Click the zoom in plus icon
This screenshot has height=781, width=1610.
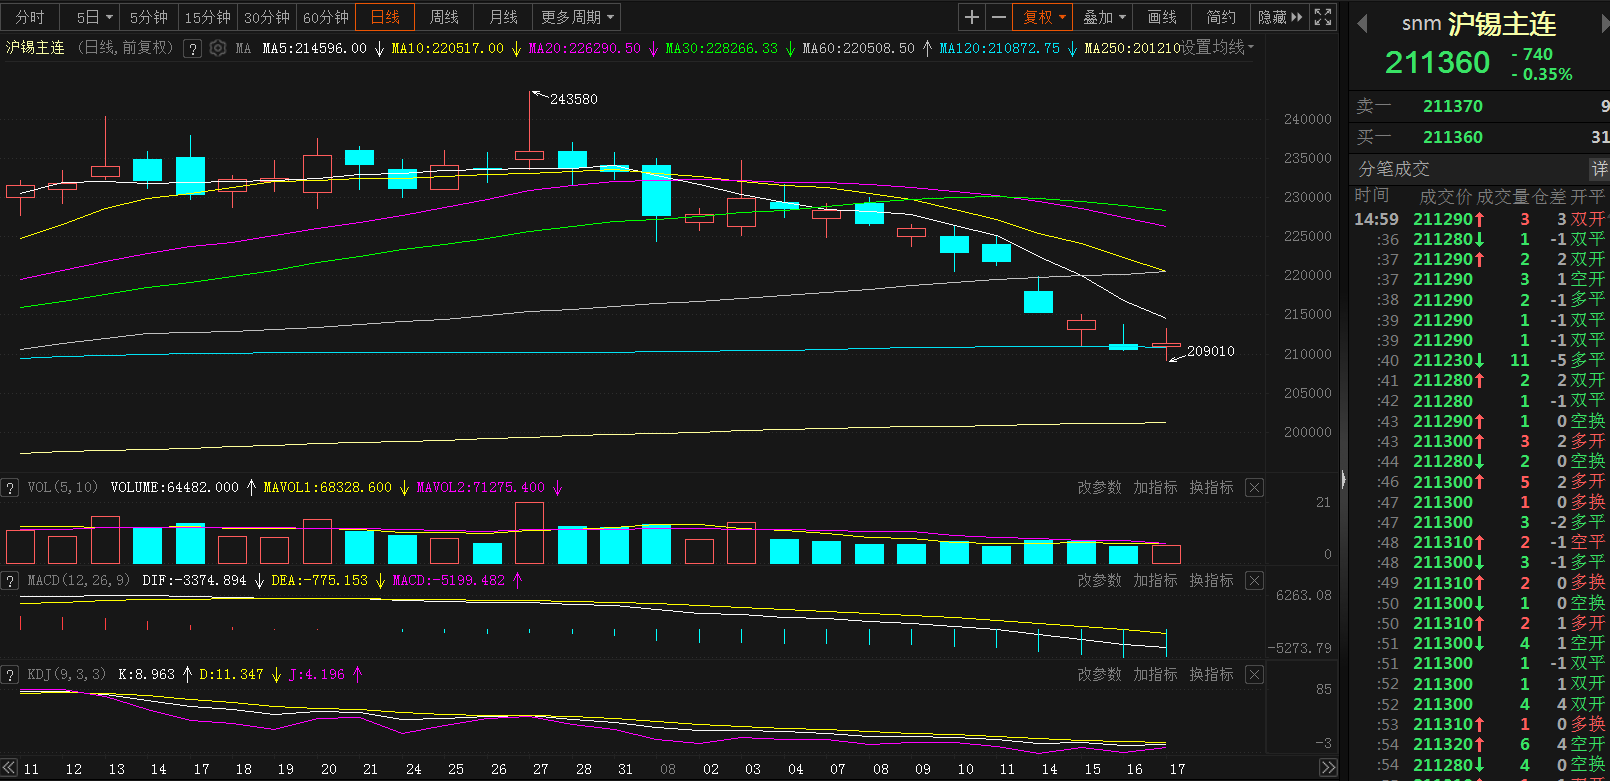pos(971,17)
